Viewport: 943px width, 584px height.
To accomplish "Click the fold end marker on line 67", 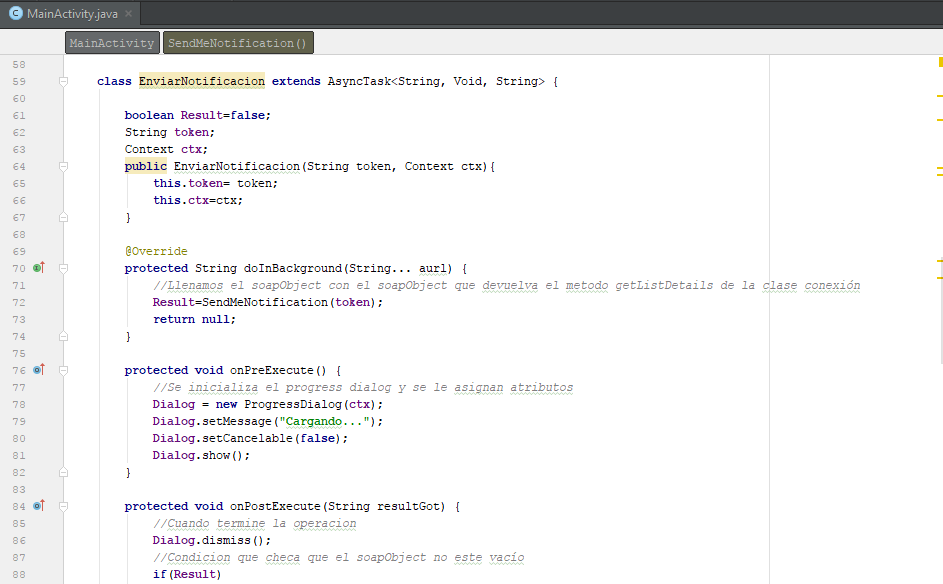I will tap(63, 217).
